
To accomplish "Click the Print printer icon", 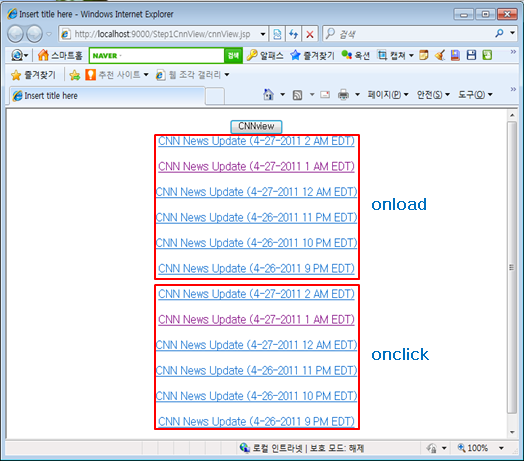I will point(343,95).
